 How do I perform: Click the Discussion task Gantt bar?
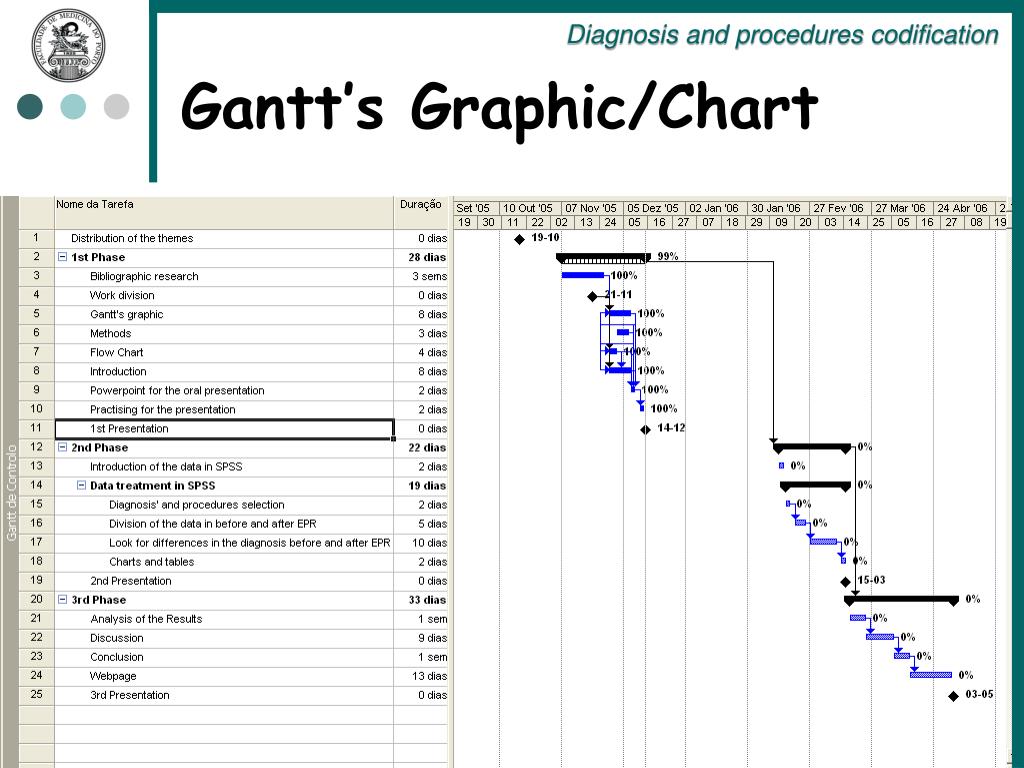pos(880,637)
